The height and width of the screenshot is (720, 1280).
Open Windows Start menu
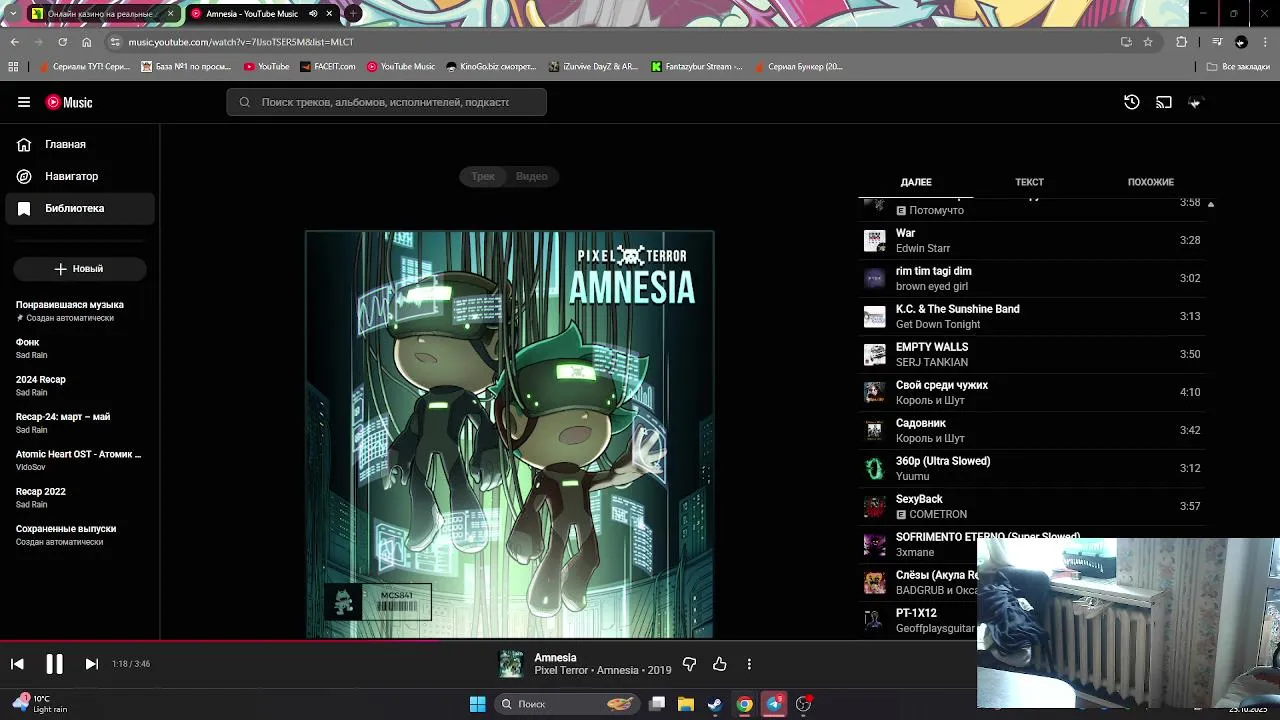(x=478, y=704)
